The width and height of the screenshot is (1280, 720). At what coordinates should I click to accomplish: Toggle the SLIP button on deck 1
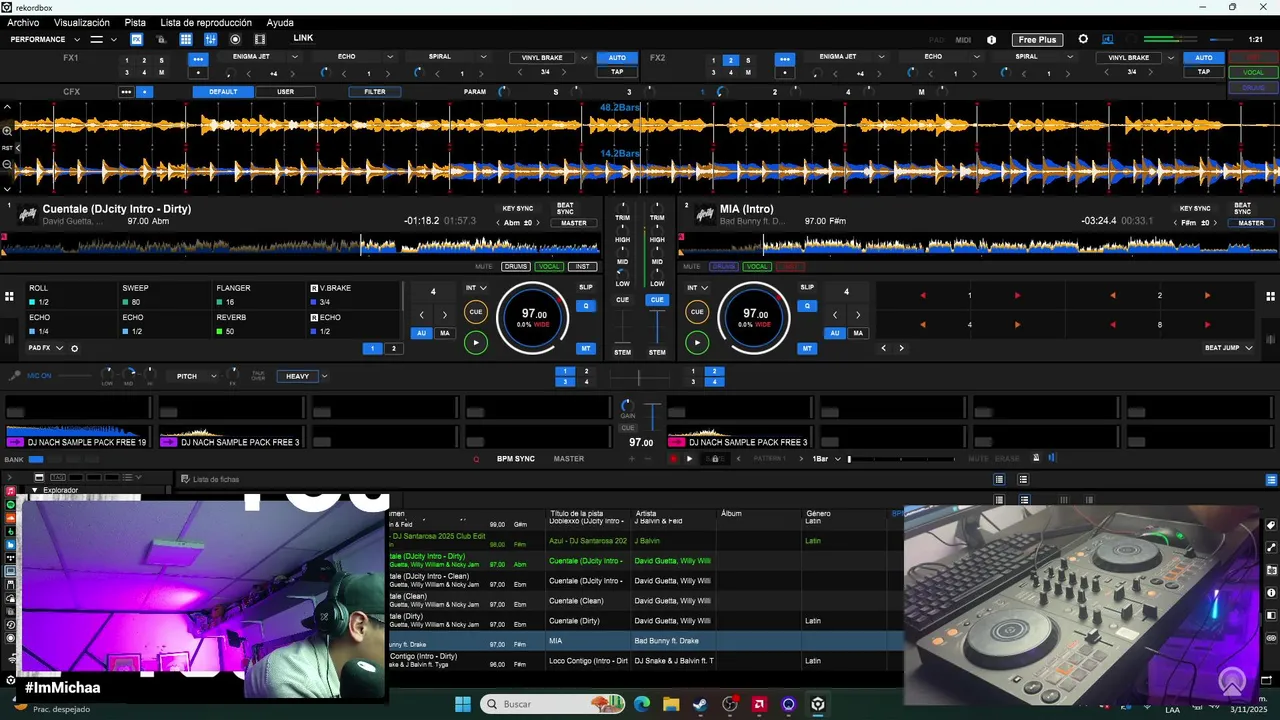586,287
